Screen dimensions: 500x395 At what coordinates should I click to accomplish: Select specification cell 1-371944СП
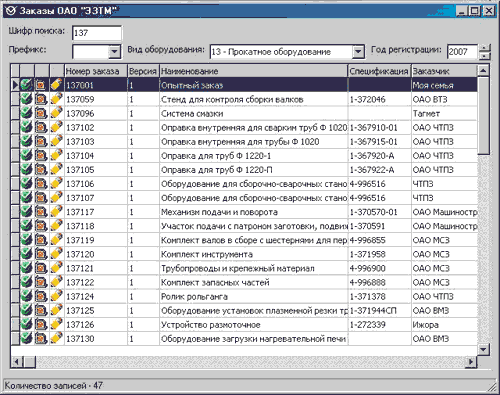[379, 310]
